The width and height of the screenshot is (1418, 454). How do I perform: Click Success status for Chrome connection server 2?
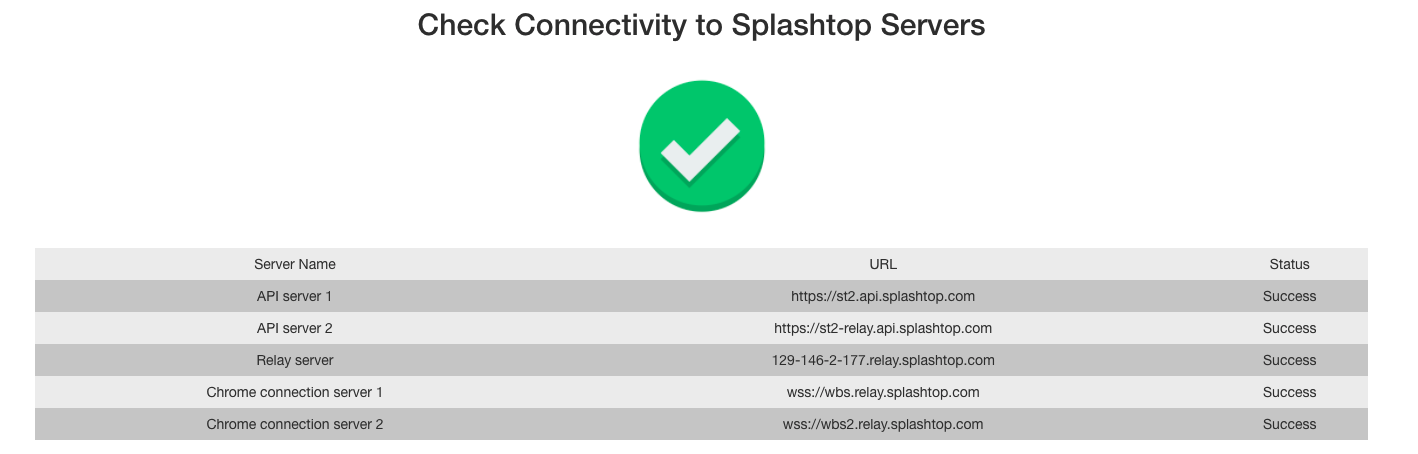coord(1289,424)
